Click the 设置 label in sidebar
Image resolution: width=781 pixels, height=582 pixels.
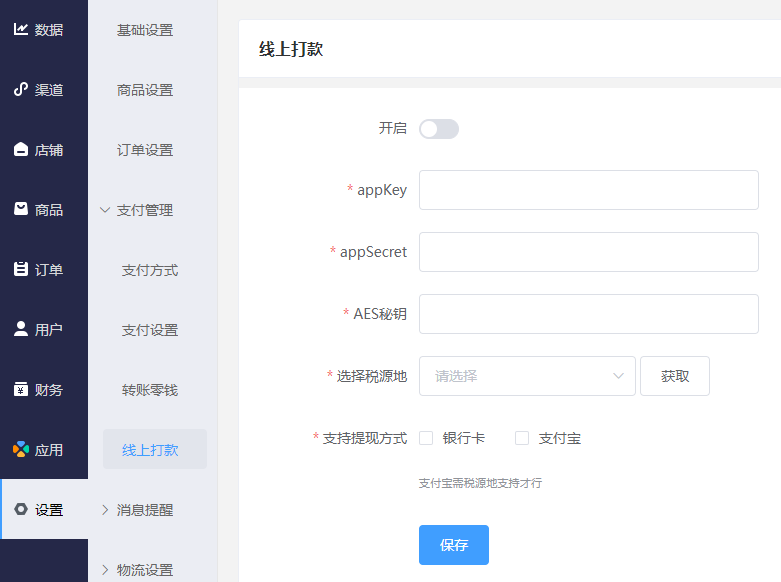tap(49, 510)
